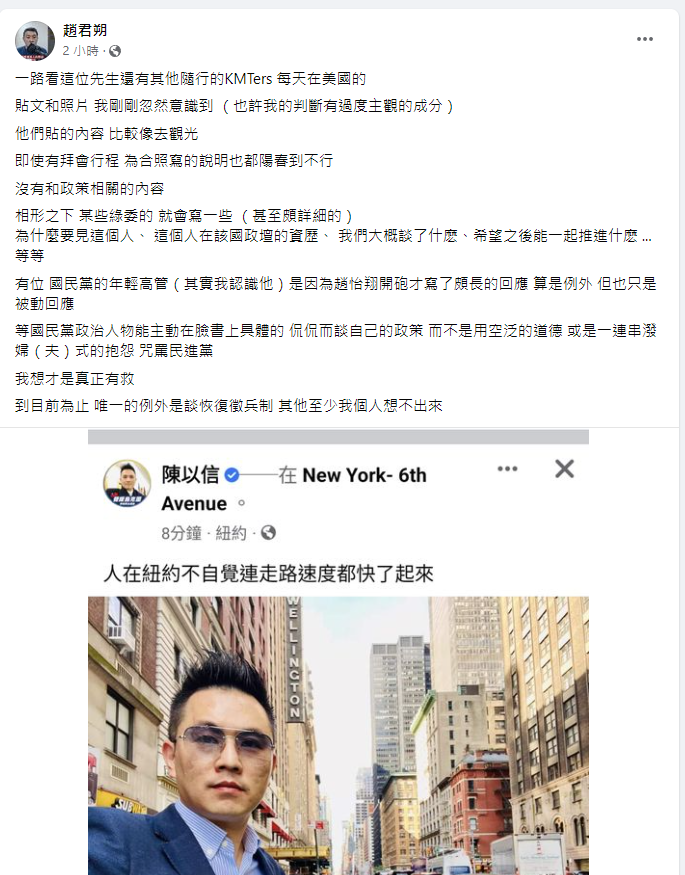Click the 2 小時 timestamp link

coord(80,51)
